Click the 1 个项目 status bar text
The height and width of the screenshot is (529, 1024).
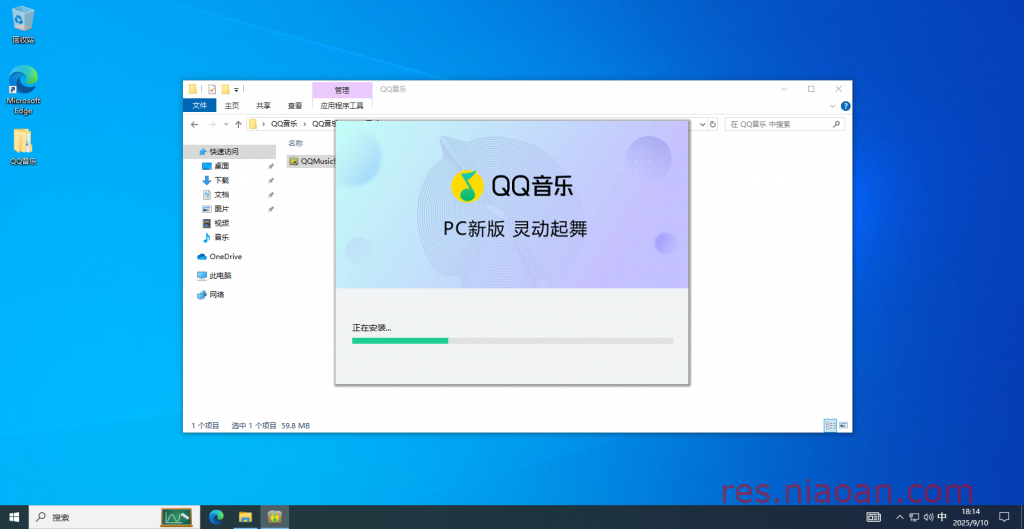[205, 426]
